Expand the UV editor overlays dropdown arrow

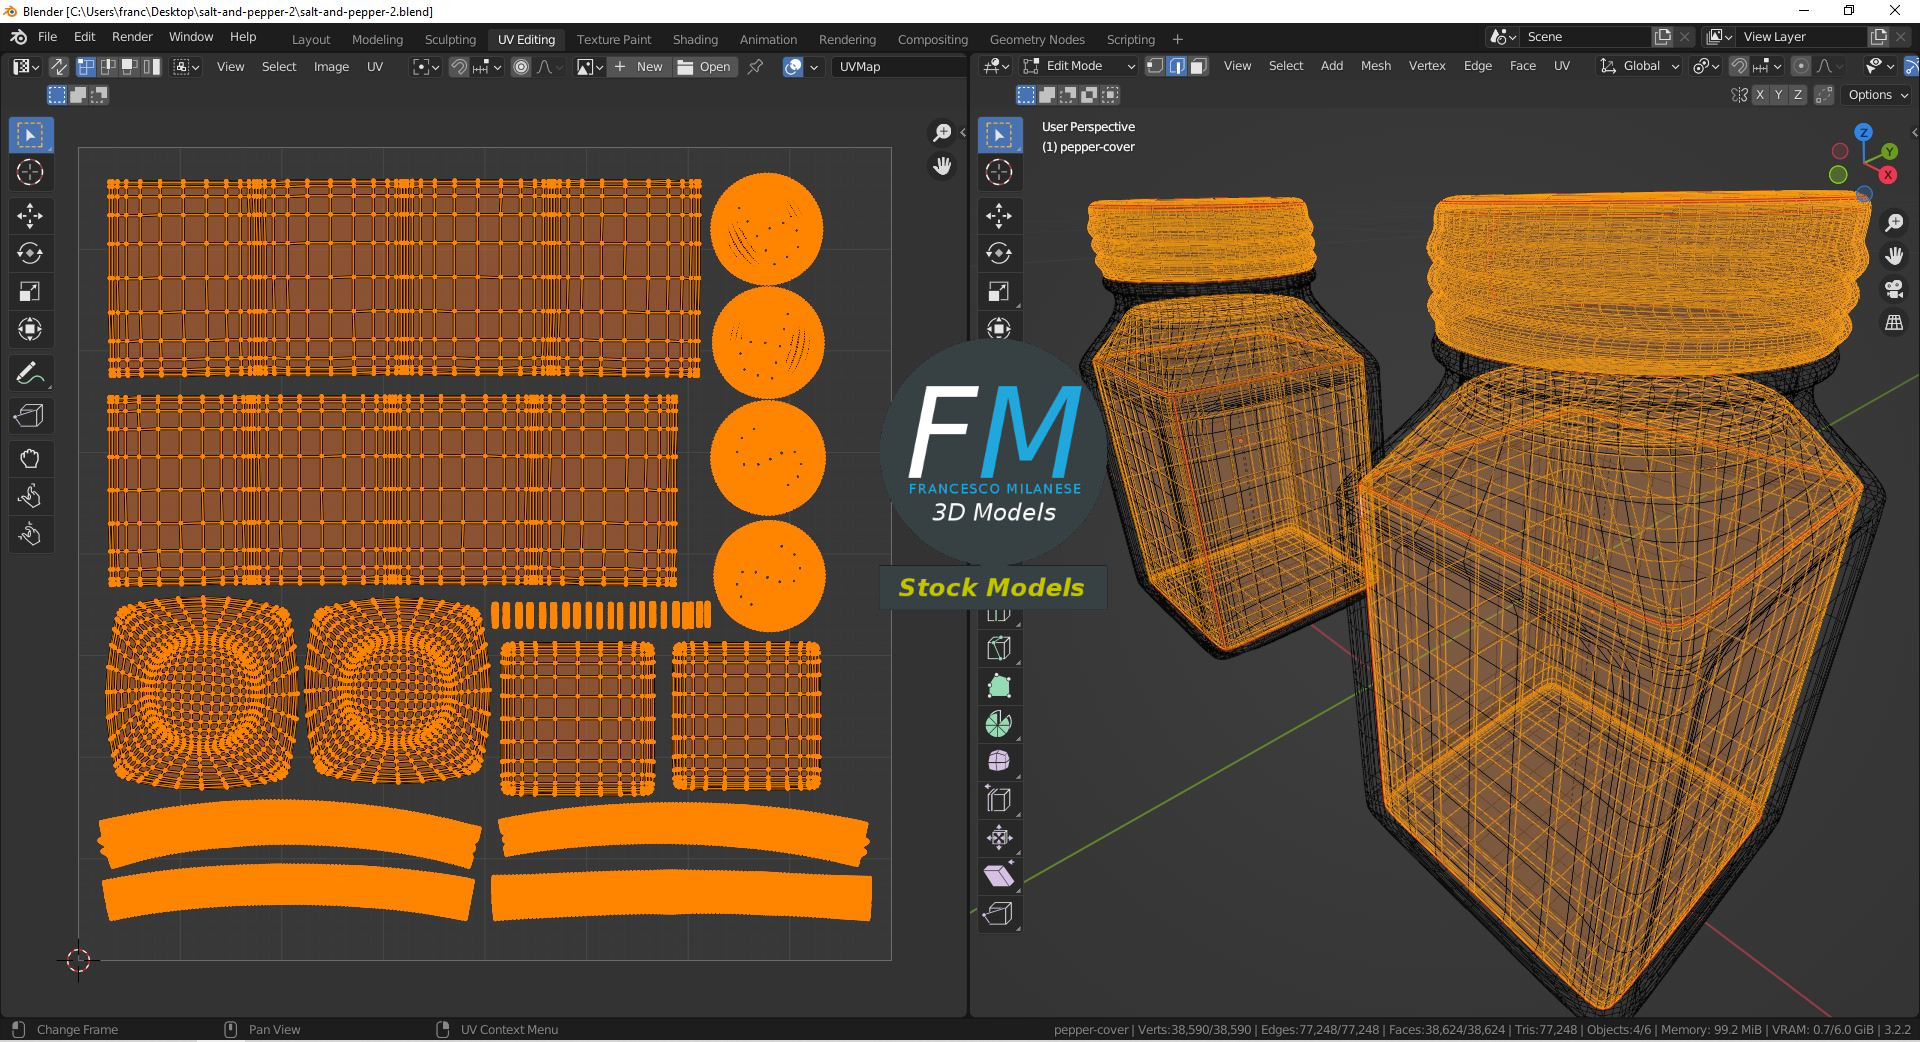tap(814, 67)
